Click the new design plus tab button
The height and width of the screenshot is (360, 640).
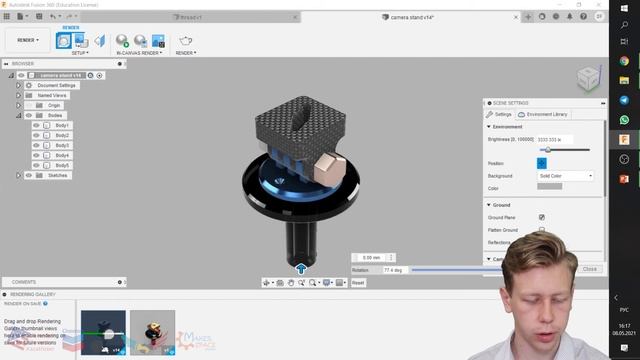pyautogui.click(x=528, y=17)
